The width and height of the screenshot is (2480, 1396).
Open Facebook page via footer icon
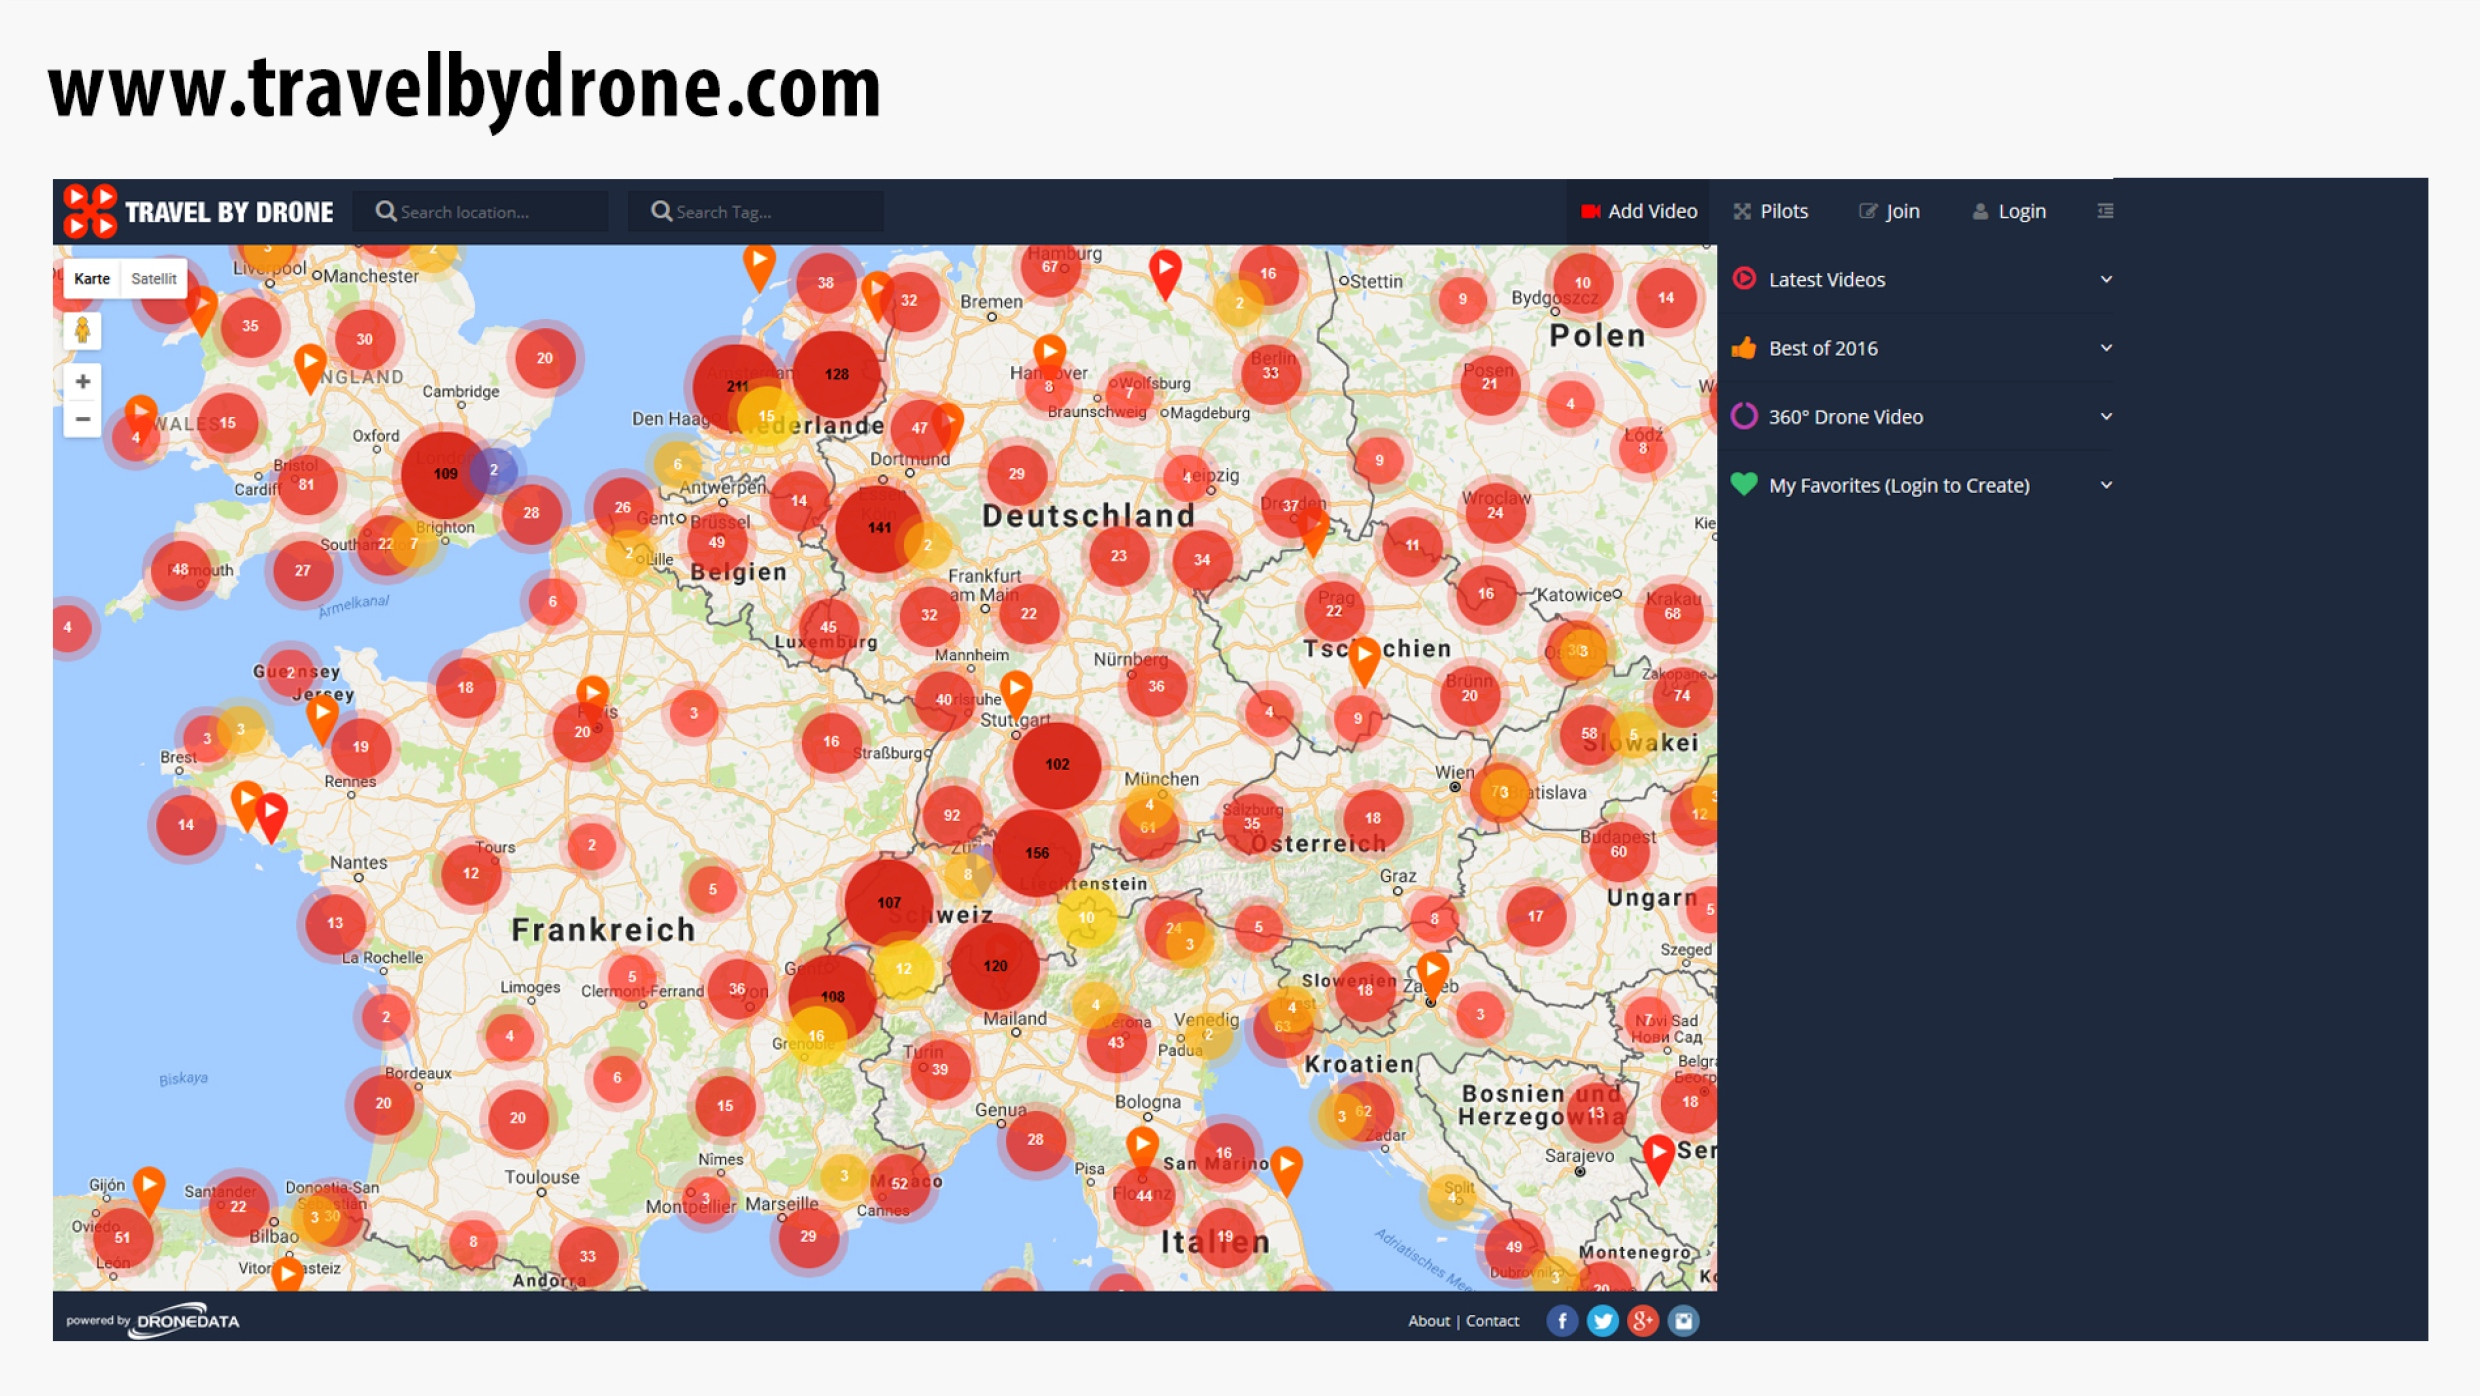pyautogui.click(x=1562, y=1321)
